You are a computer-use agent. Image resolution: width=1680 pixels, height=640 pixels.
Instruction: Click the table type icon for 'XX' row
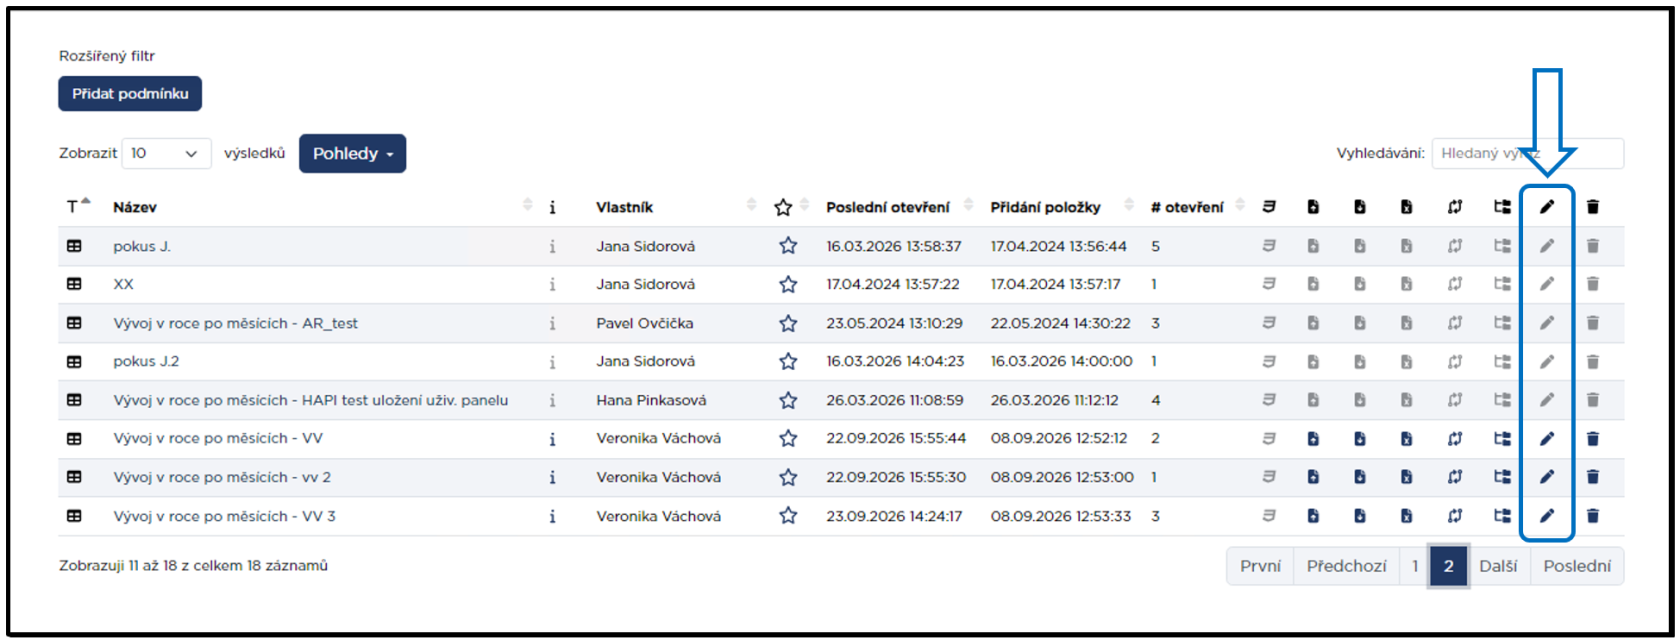(x=74, y=284)
